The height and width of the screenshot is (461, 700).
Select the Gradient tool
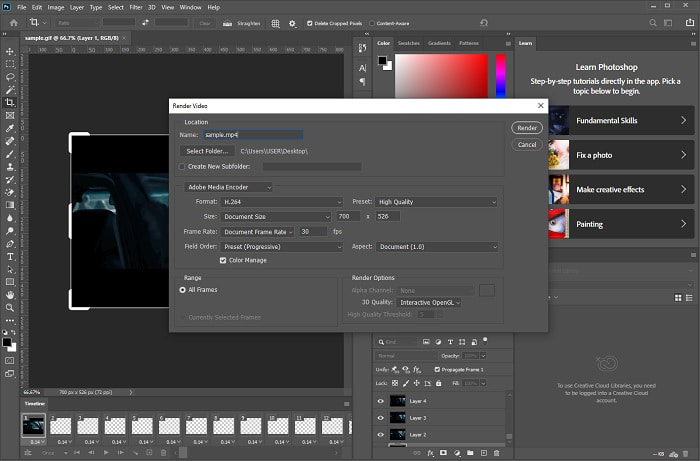10,205
